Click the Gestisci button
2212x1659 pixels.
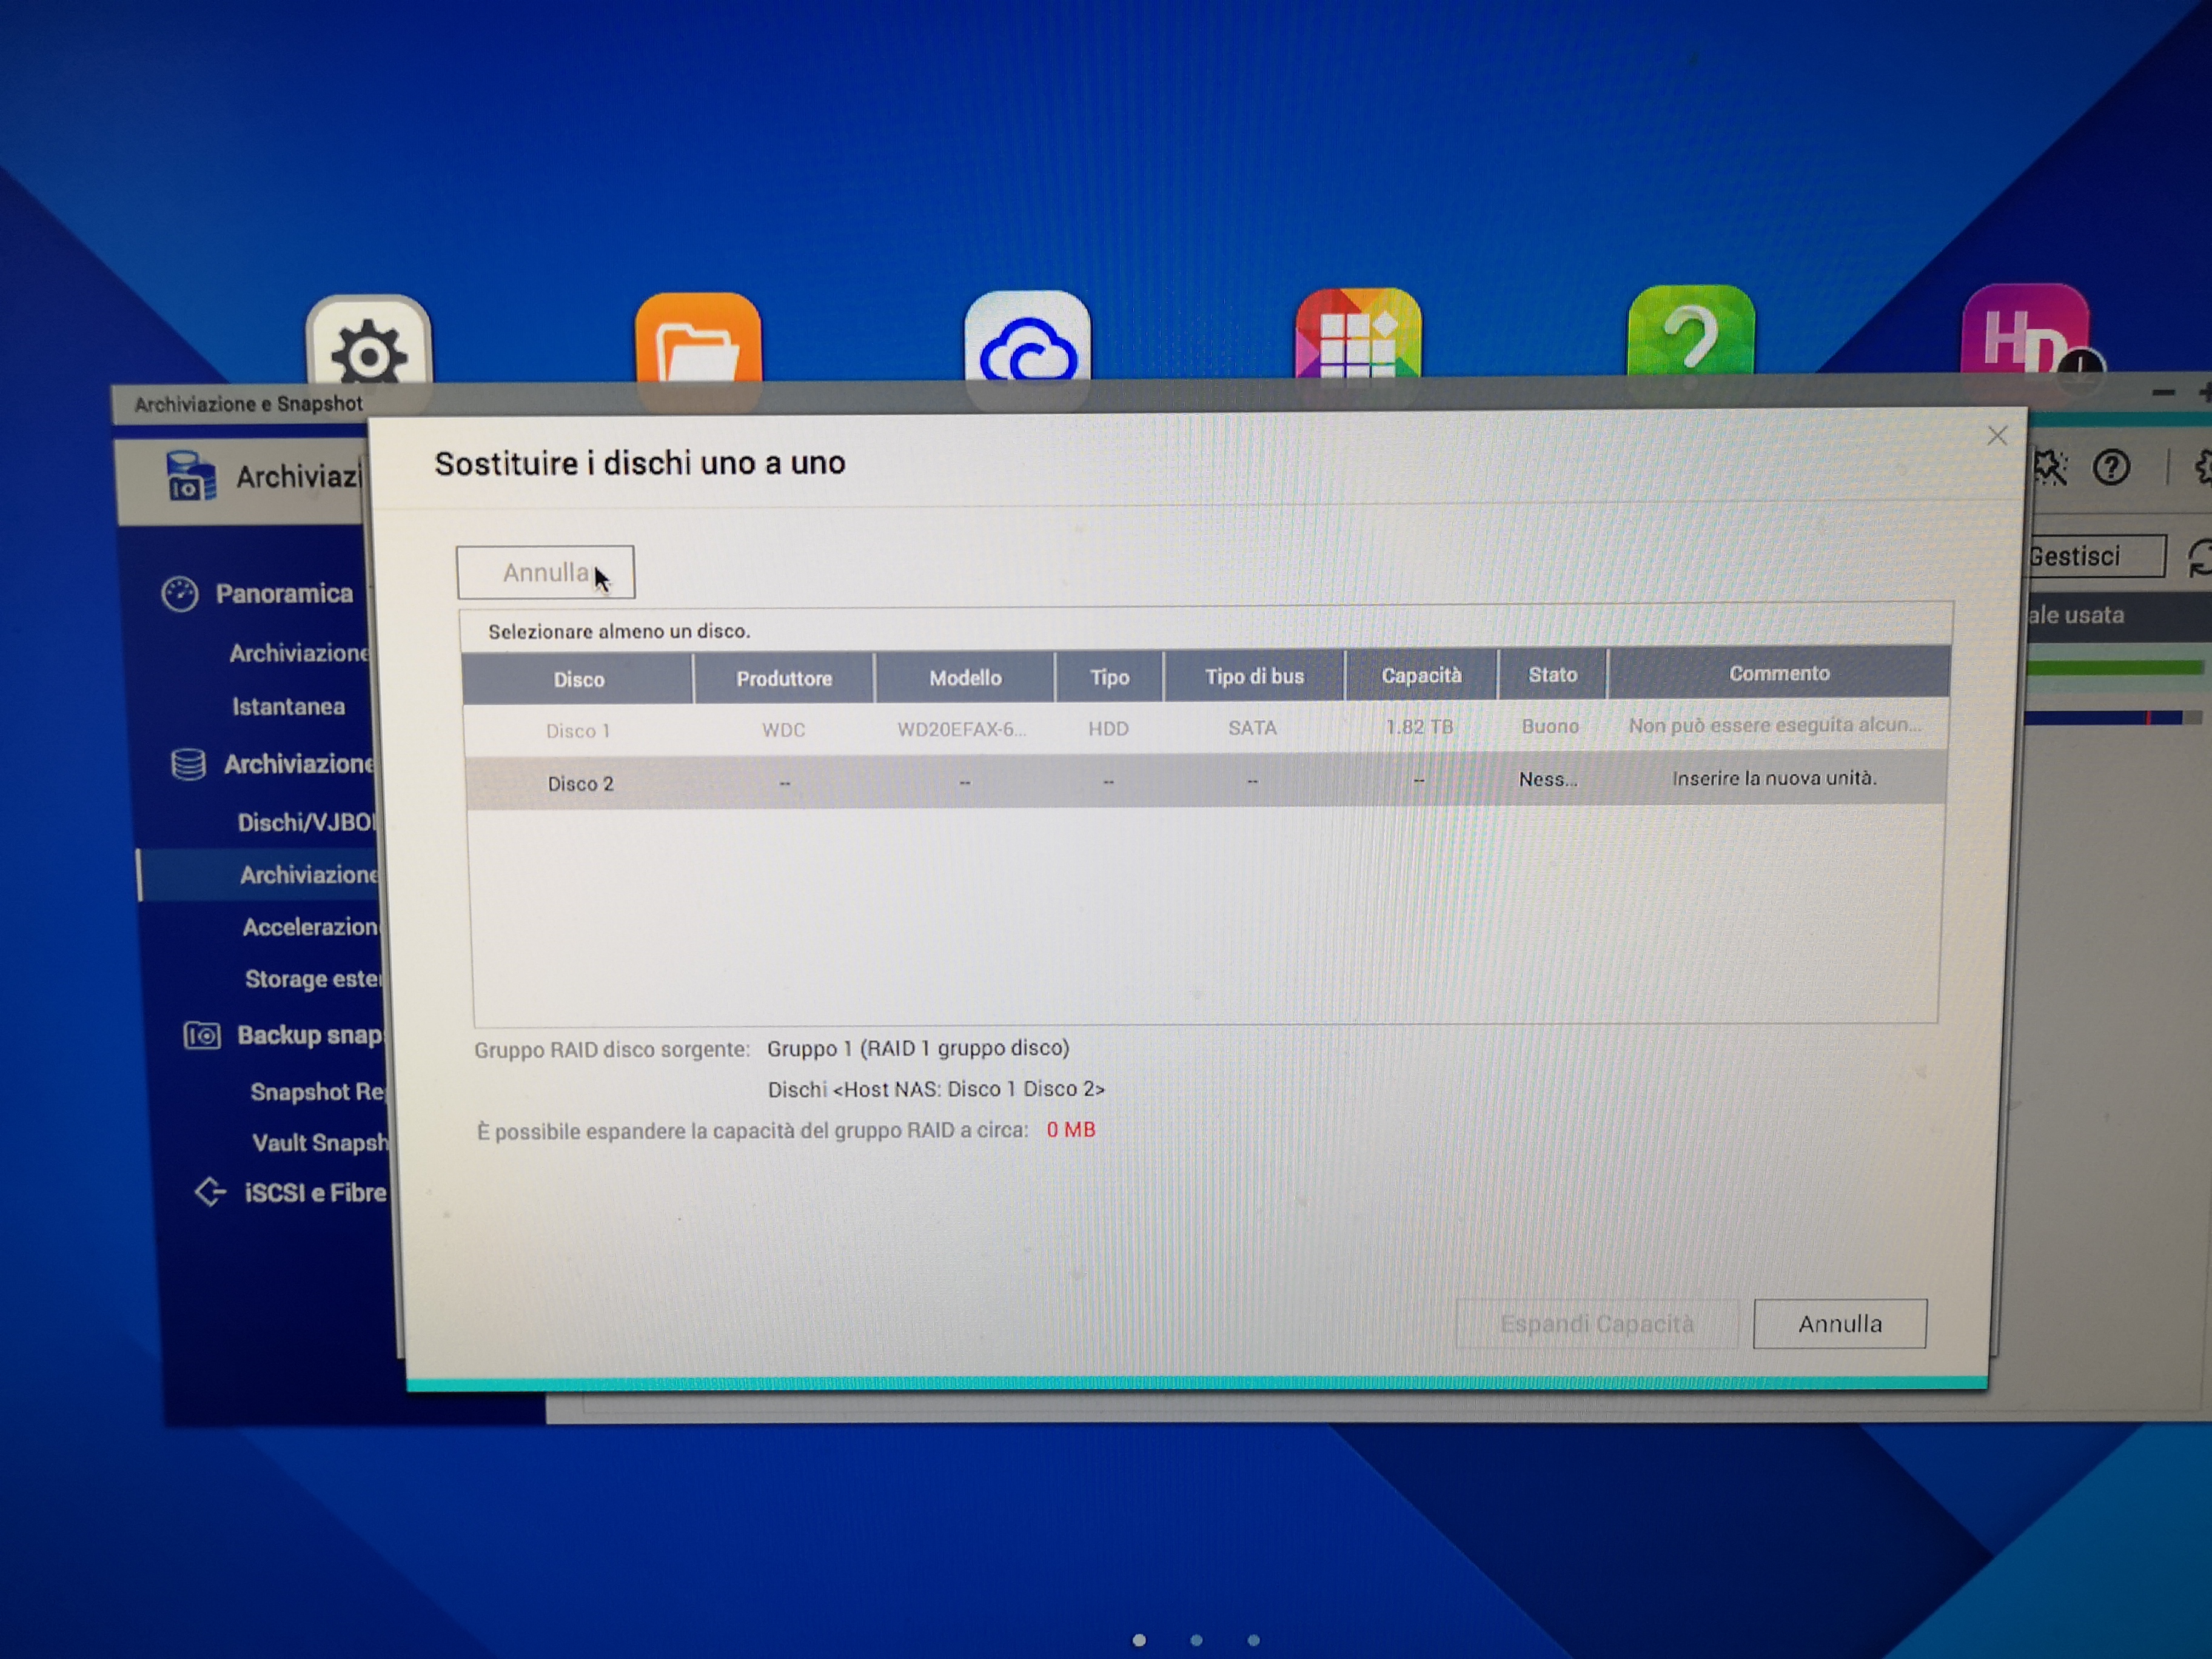tap(2090, 556)
